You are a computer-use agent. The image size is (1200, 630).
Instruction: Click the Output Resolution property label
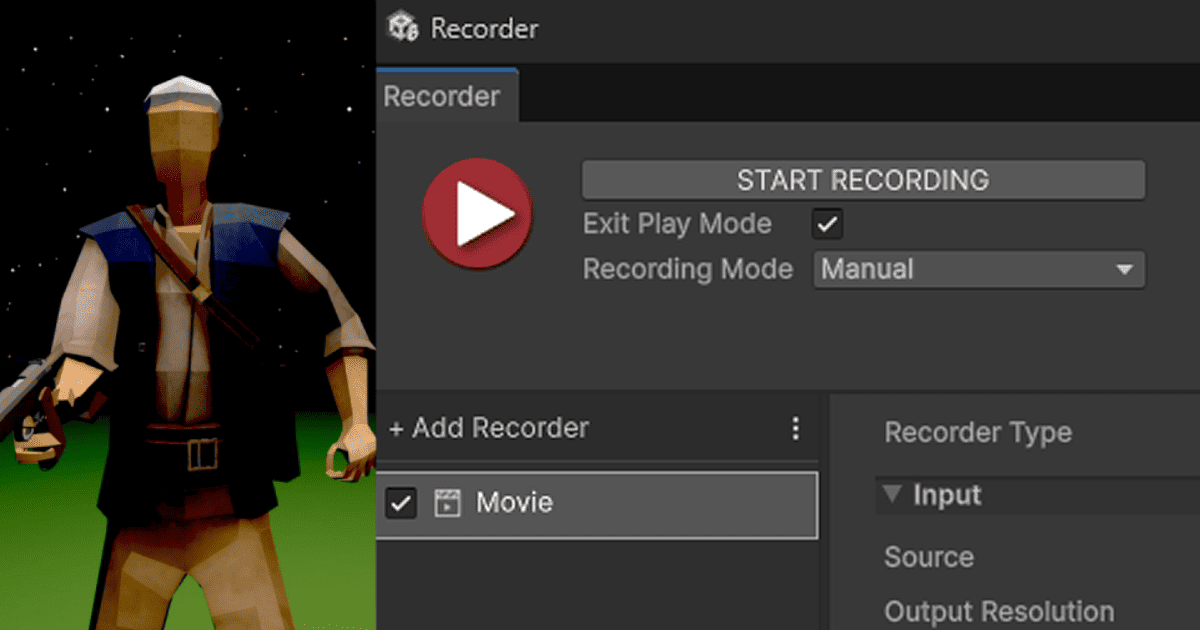tap(998, 611)
